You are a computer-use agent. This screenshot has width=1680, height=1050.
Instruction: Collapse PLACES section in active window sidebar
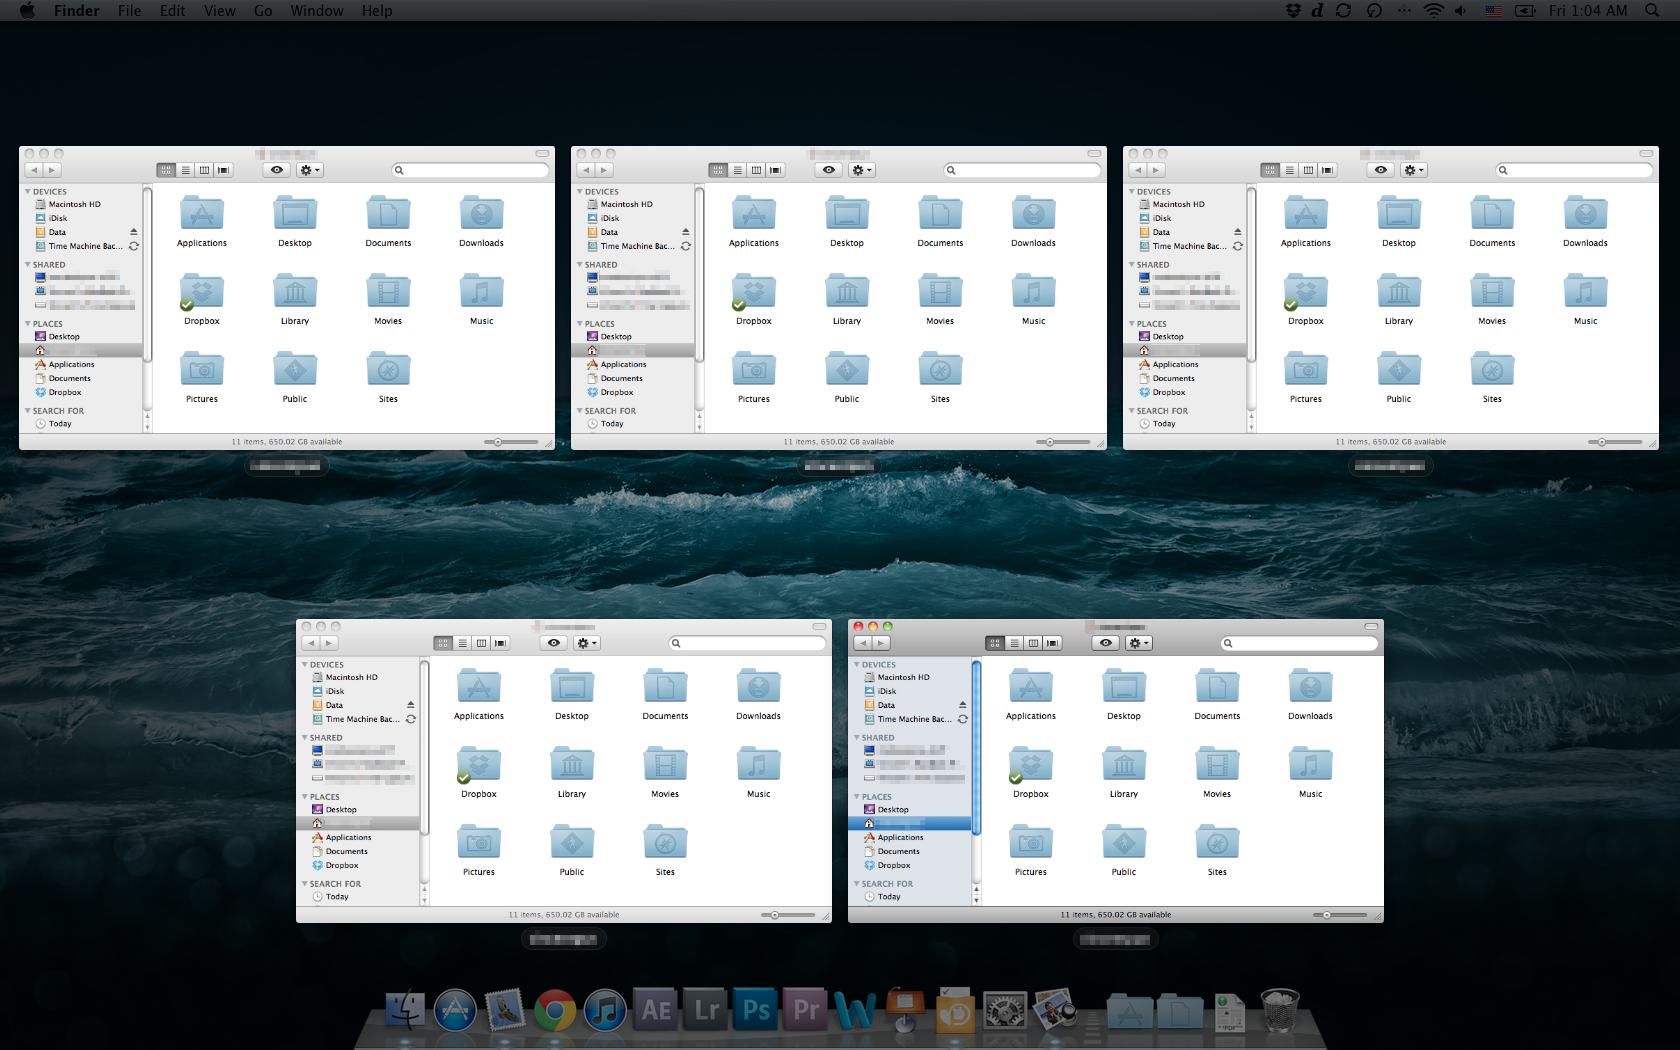(857, 797)
